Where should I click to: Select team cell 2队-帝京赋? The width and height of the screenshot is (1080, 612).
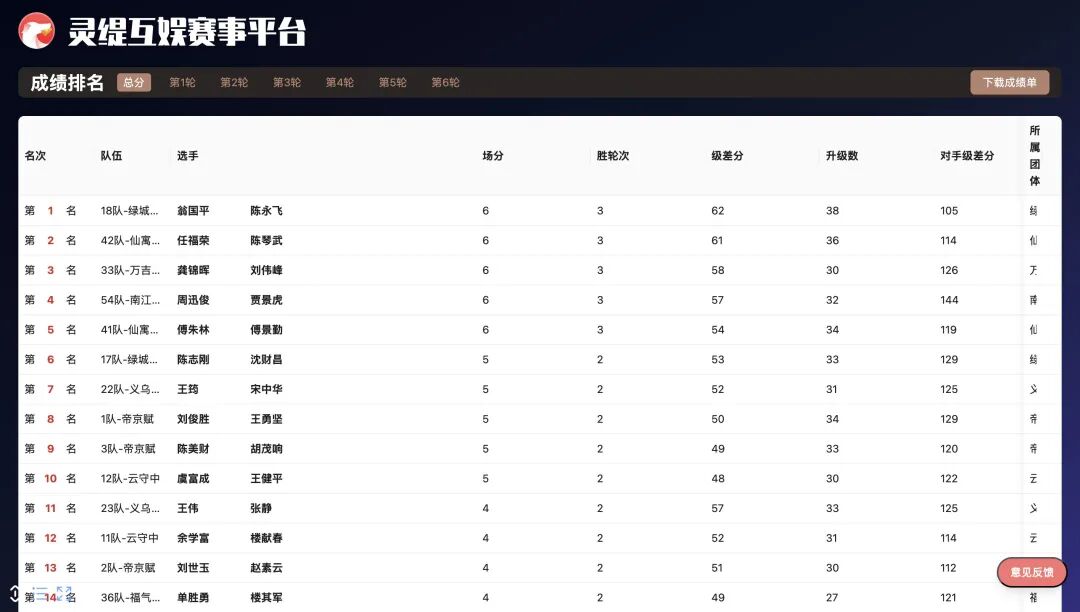click(128, 568)
